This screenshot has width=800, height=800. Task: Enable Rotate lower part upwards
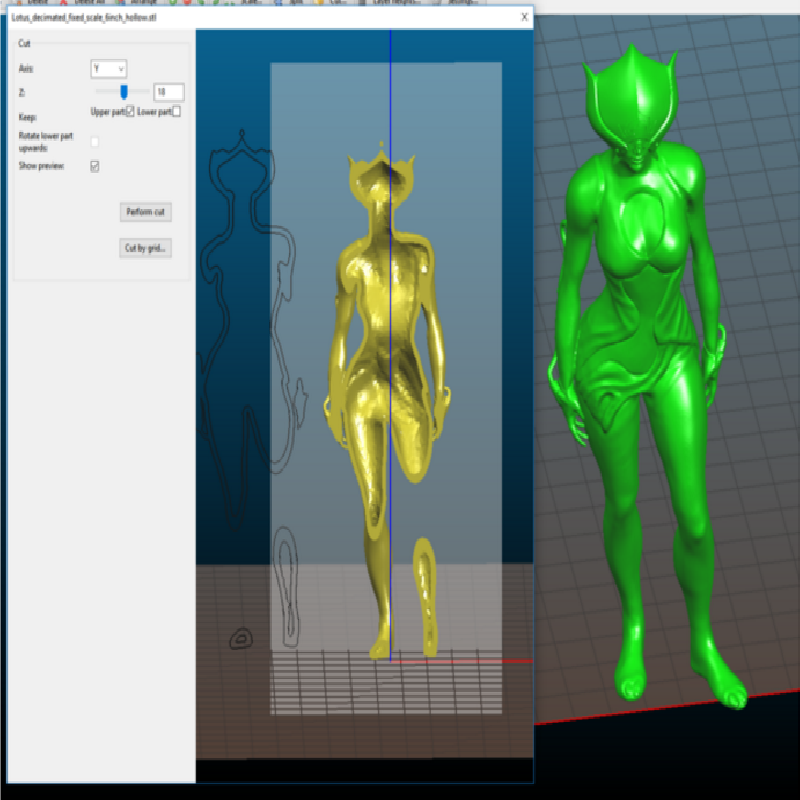pyautogui.click(x=95, y=142)
